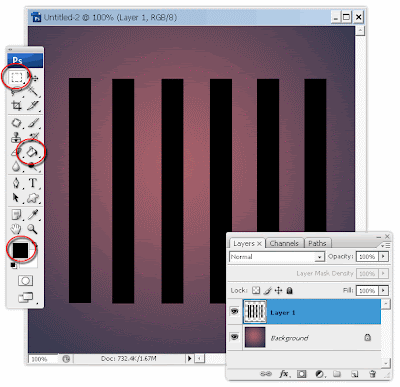The height and width of the screenshot is (387, 400).
Task: Toggle lock all padlock icon
Action: point(289,291)
